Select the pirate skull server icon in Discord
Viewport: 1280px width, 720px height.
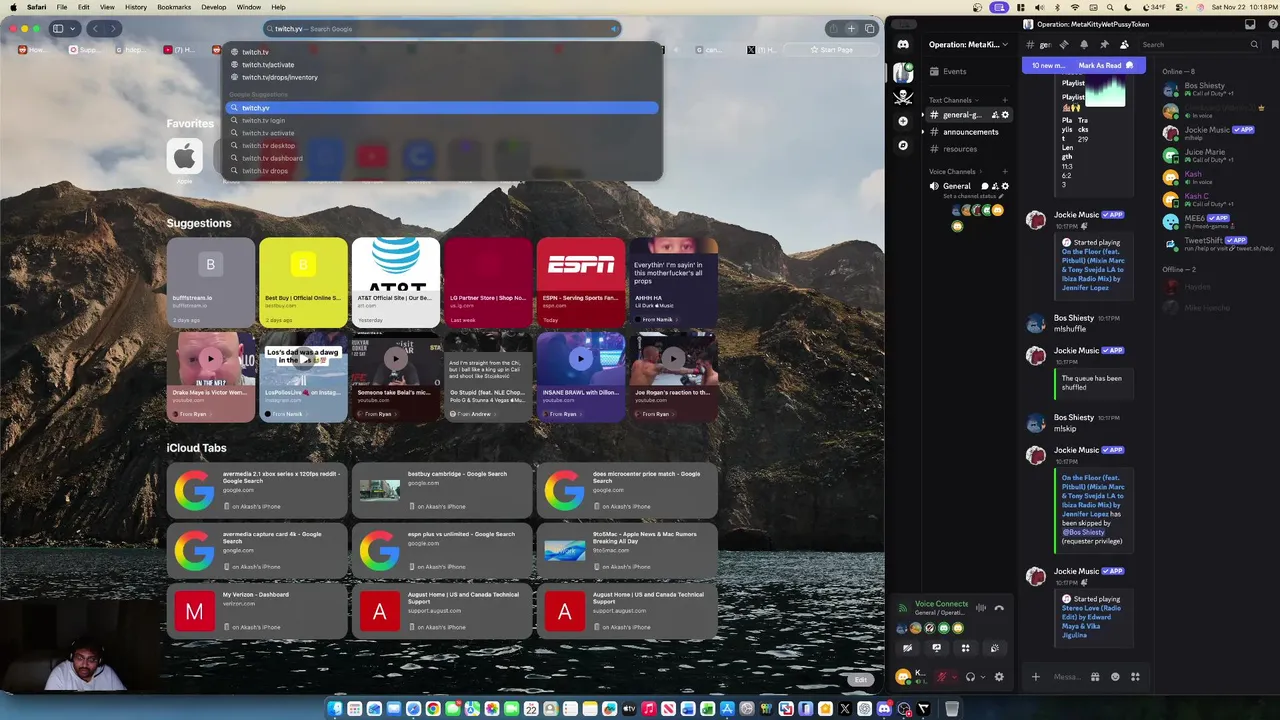pyautogui.click(x=903, y=97)
